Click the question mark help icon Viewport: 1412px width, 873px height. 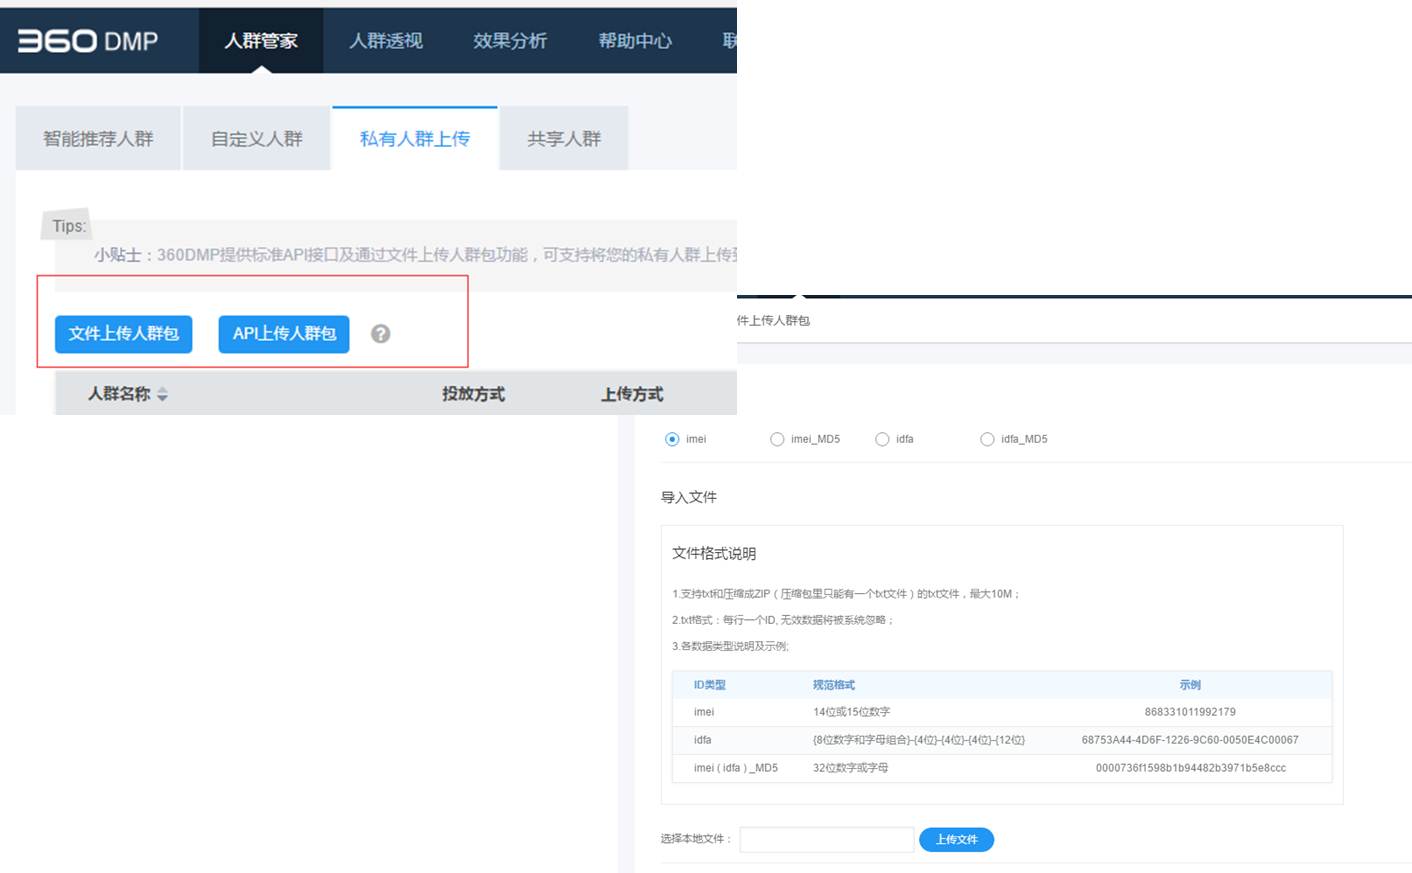[380, 334]
